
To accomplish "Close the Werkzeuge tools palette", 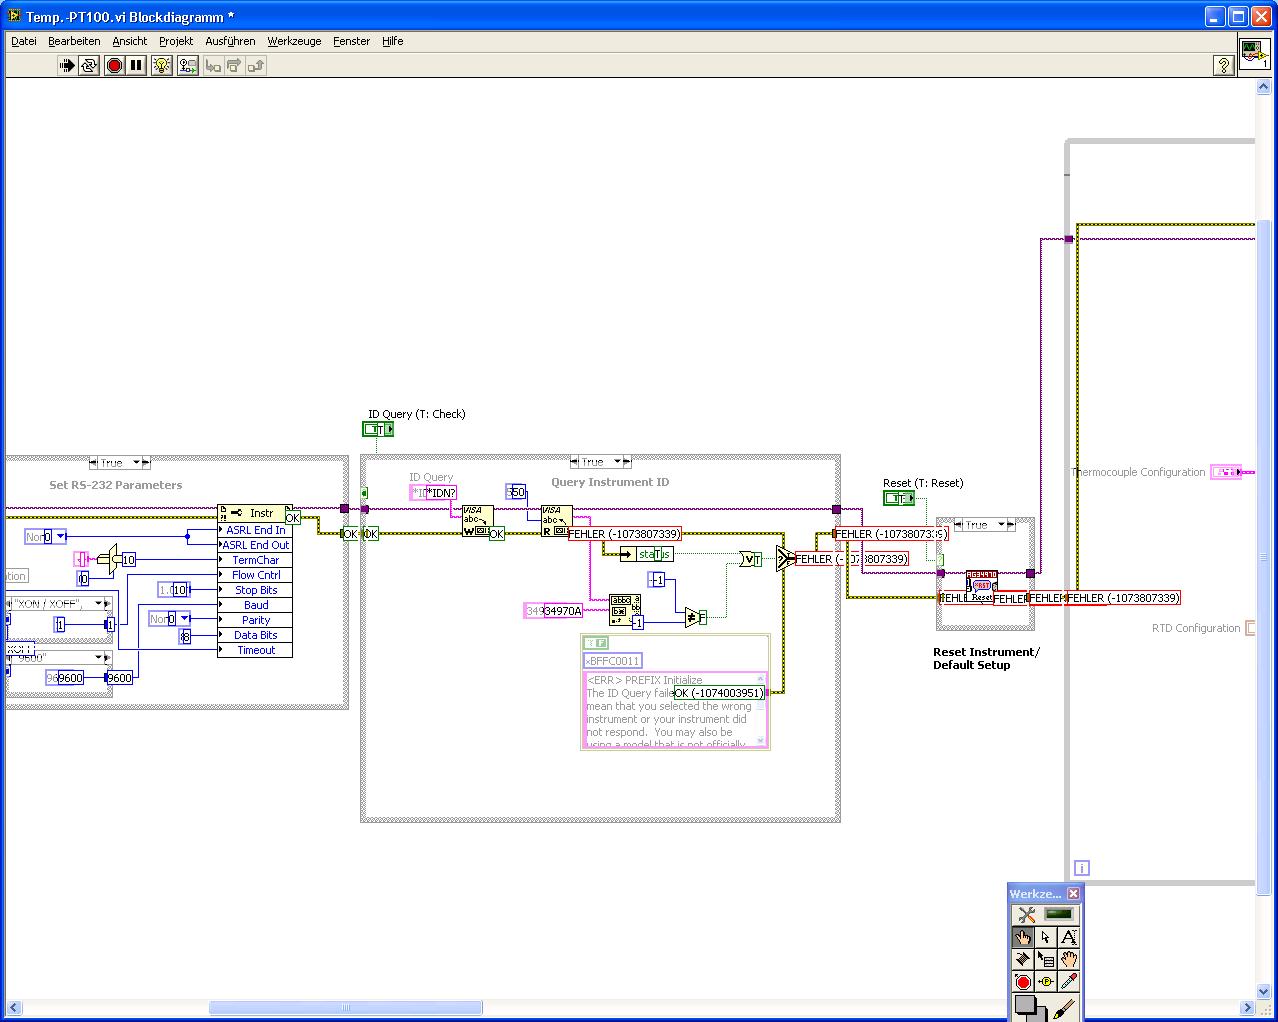I will (1073, 894).
